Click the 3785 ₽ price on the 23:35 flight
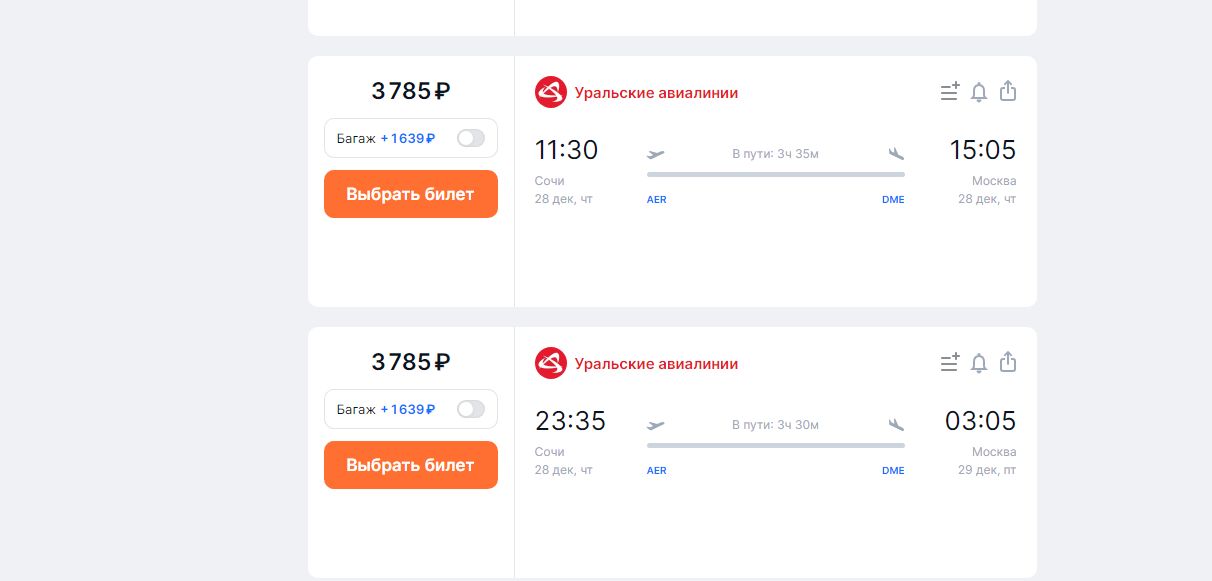The height and width of the screenshot is (581, 1212). [x=411, y=362]
